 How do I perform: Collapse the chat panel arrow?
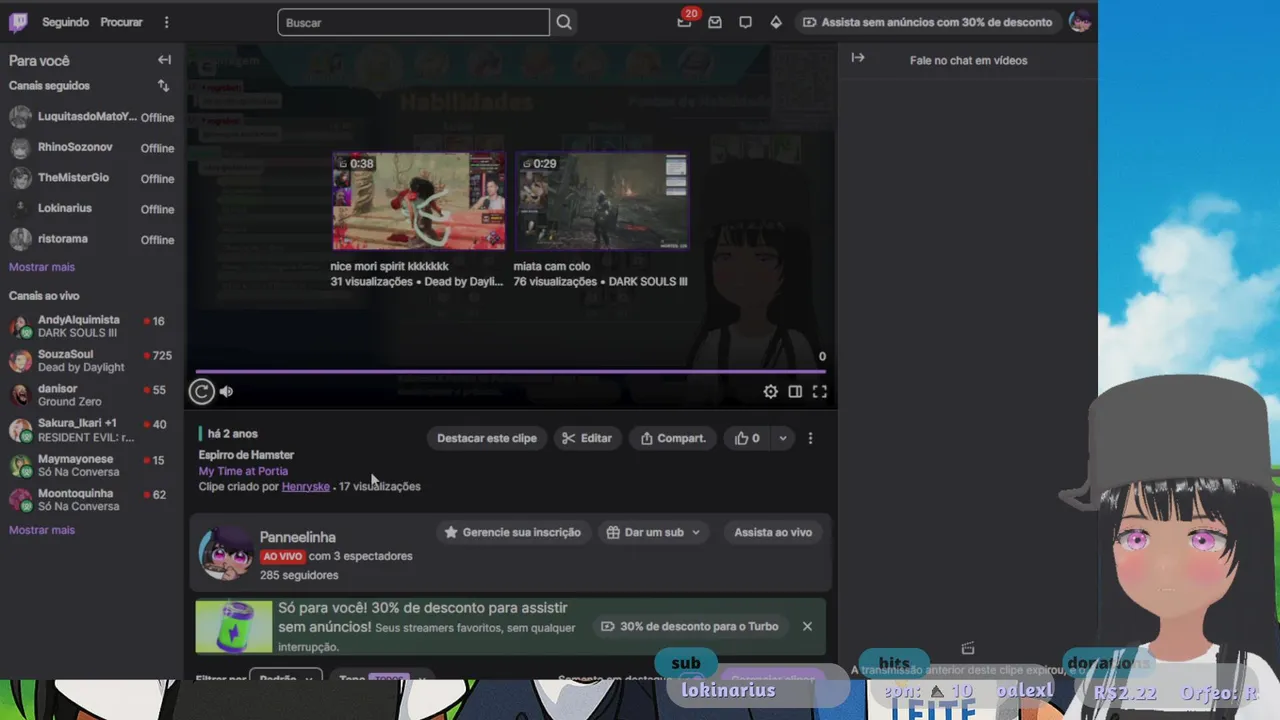click(858, 58)
